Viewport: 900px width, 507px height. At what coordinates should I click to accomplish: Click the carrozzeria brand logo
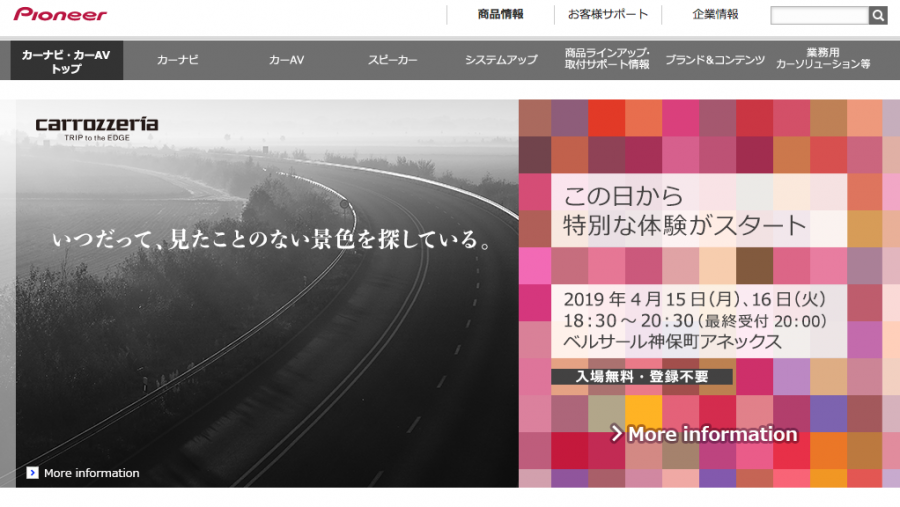click(97, 127)
